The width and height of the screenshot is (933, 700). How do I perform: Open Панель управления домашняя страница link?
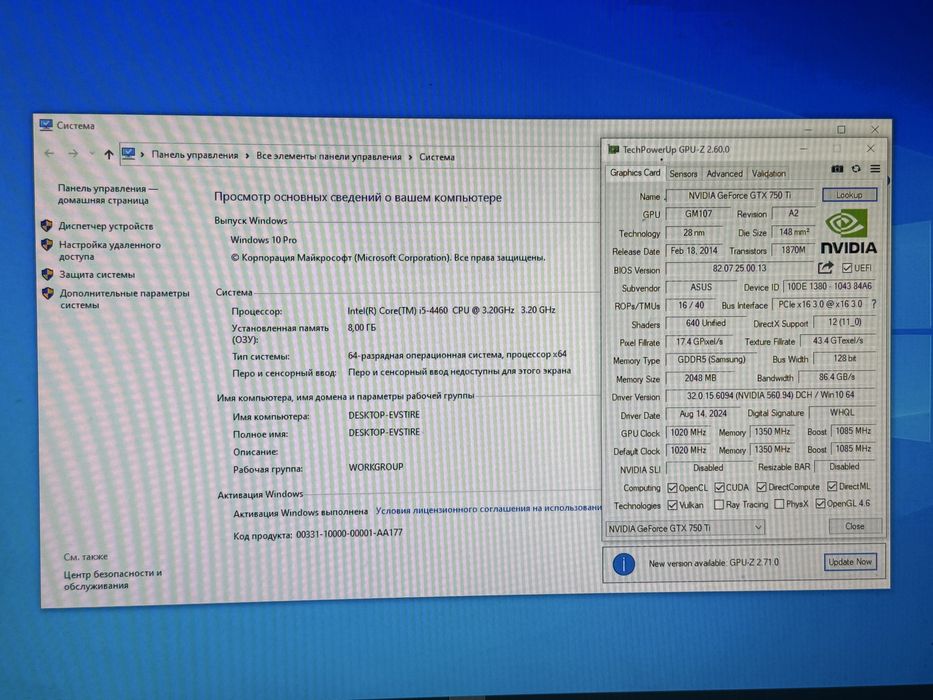(x=108, y=194)
